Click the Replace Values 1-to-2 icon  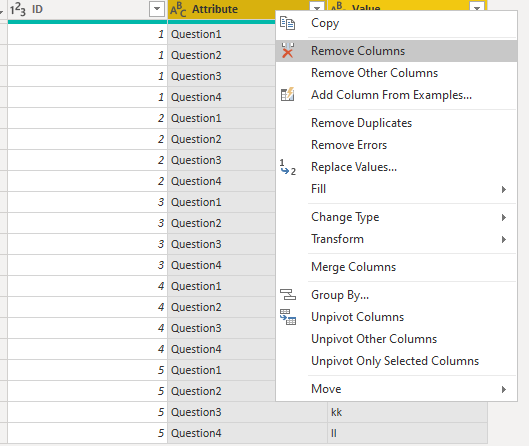(287, 167)
